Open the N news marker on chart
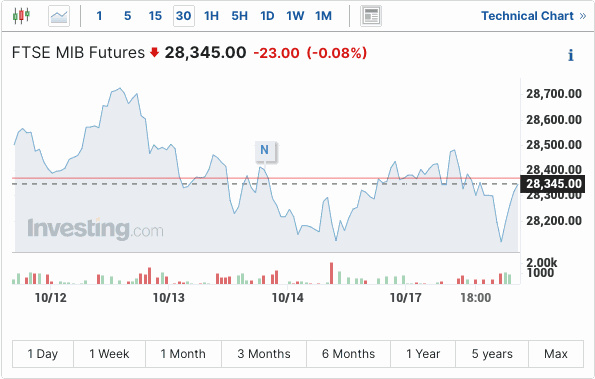This screenshot has height=379, width=595. coord(265,150)
